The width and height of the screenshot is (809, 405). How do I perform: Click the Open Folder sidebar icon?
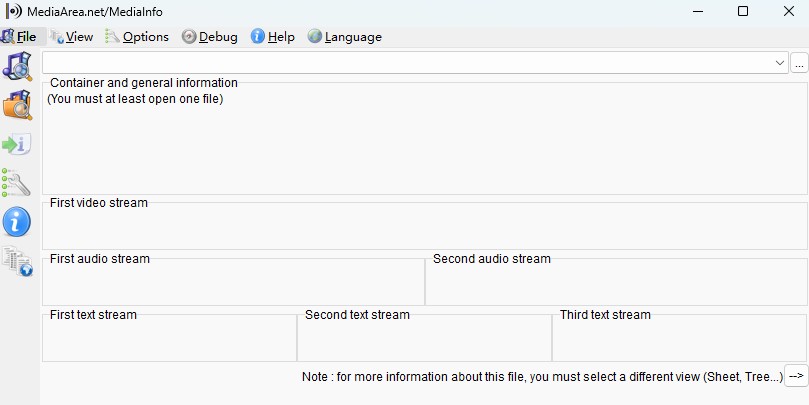click(x=18, y=104)
